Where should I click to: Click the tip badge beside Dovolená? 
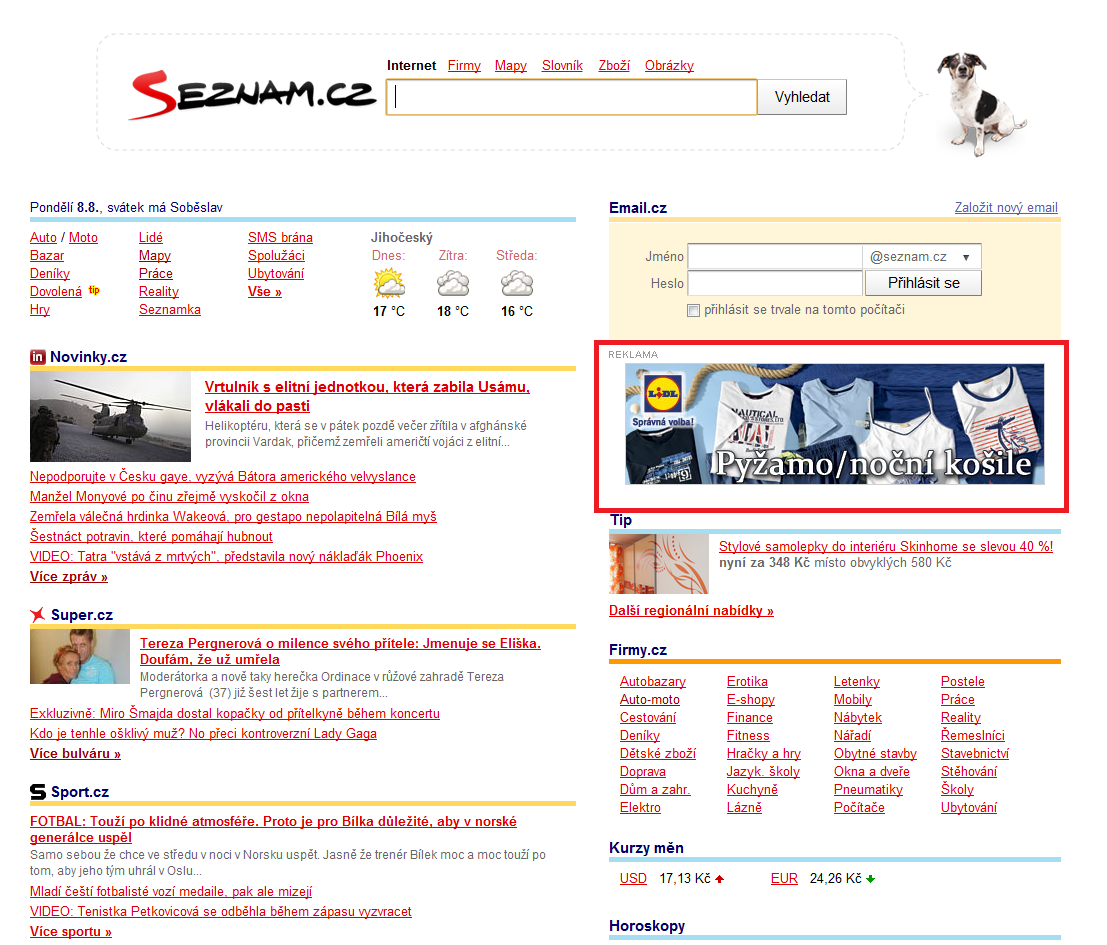coord(94,290)
